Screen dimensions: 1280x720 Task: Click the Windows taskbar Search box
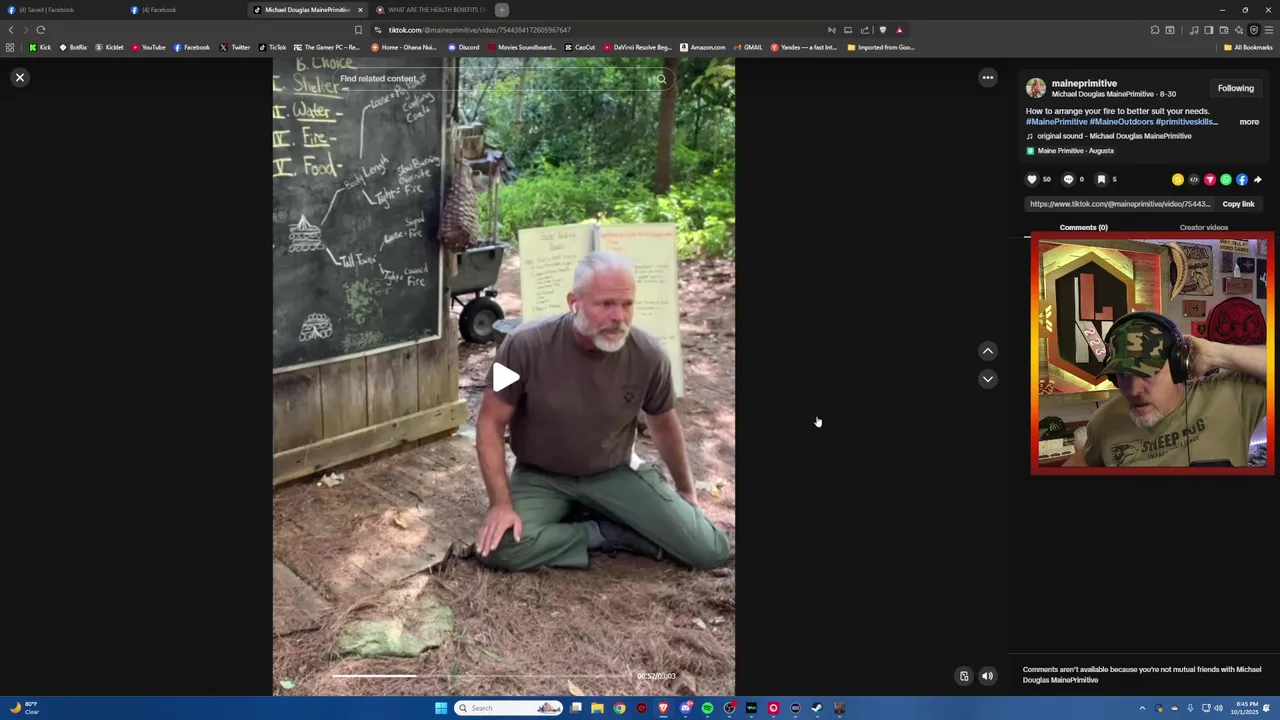coord(508,708)
